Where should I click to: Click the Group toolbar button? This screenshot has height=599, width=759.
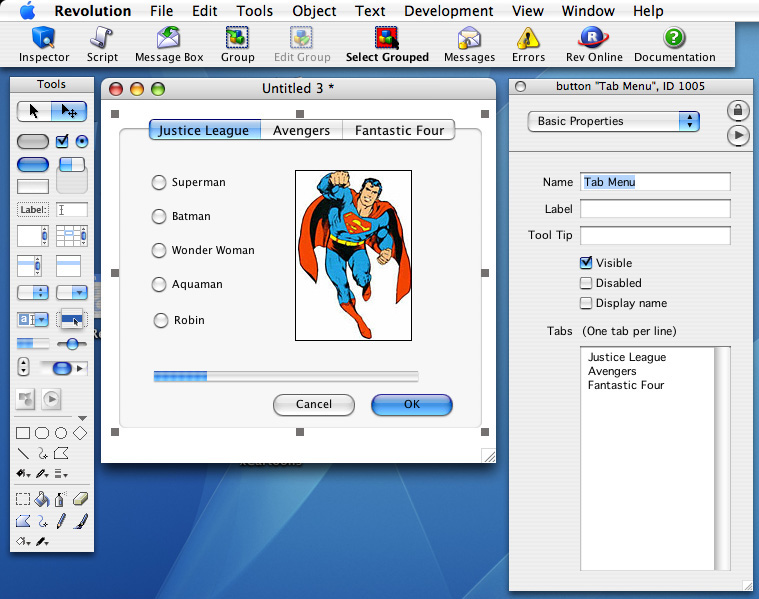point(238,45)
